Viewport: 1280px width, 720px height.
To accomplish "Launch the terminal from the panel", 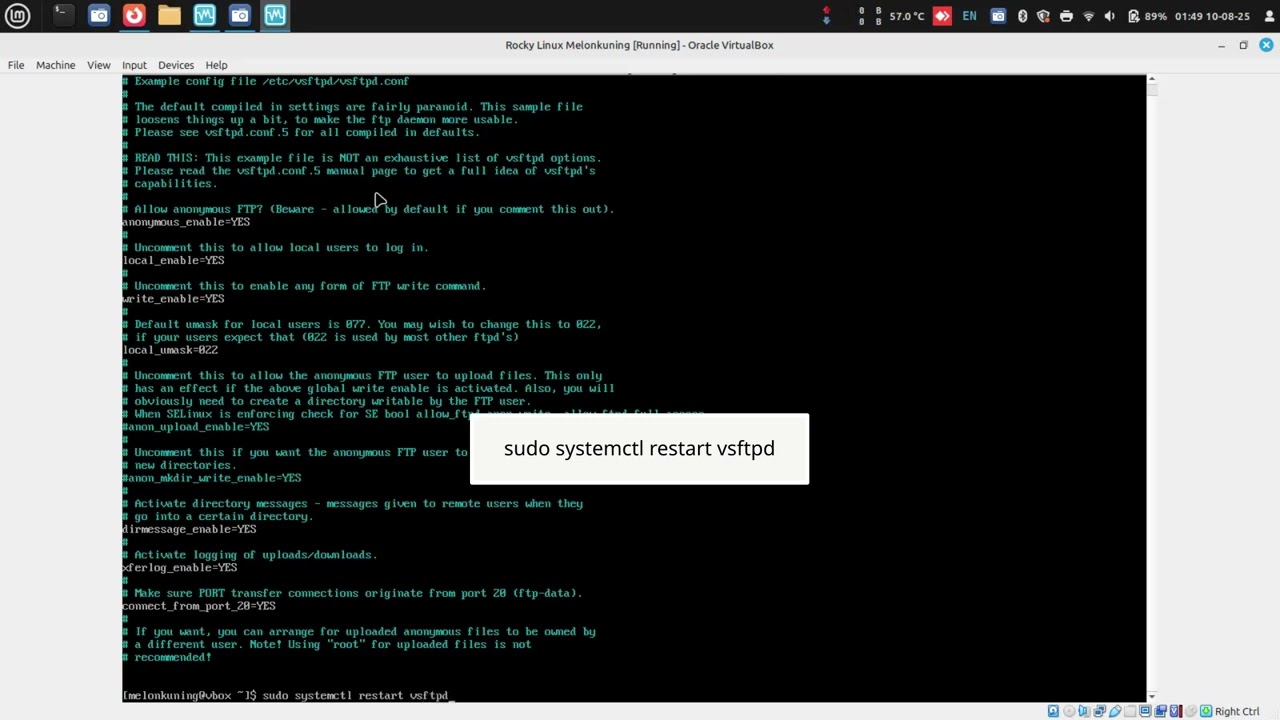I will [62, 15].
